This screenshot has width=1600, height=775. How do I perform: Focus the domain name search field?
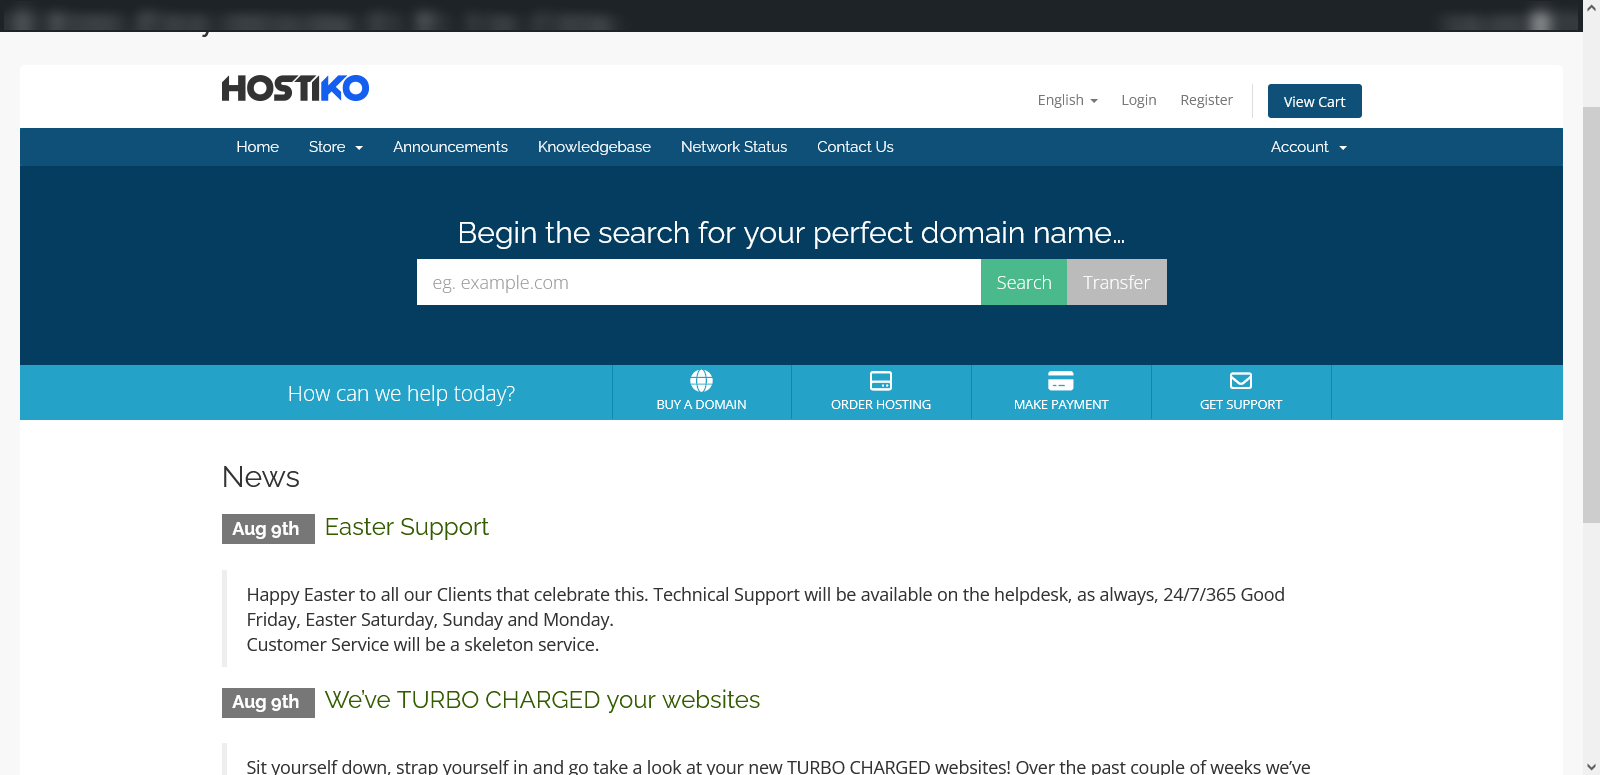pyautogui.click(x=698, y=283)
